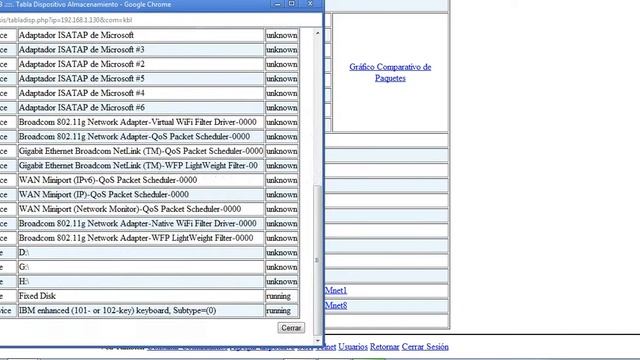Select the 'Fixed Disk' cell
Viewport: 640px width, 360px height.
tap(141, 296)
